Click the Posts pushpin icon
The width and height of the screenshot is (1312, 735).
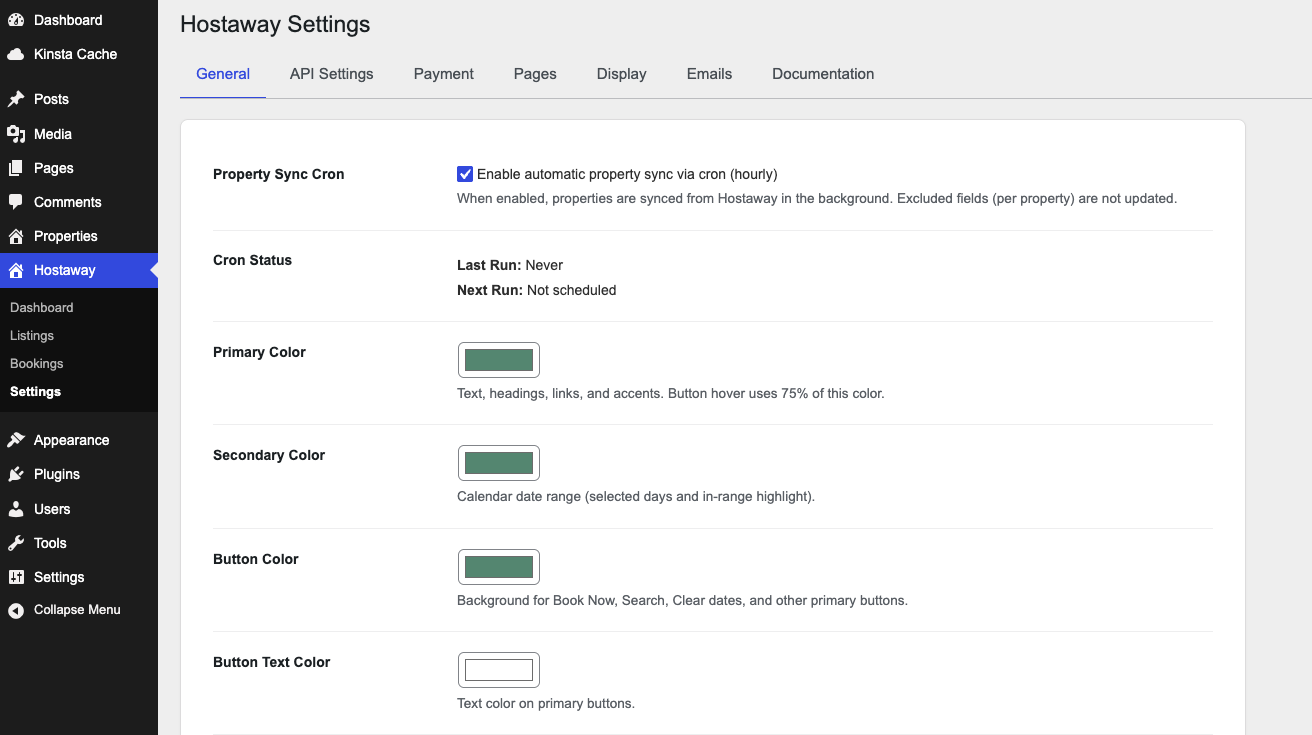click(x=16, y=99)
